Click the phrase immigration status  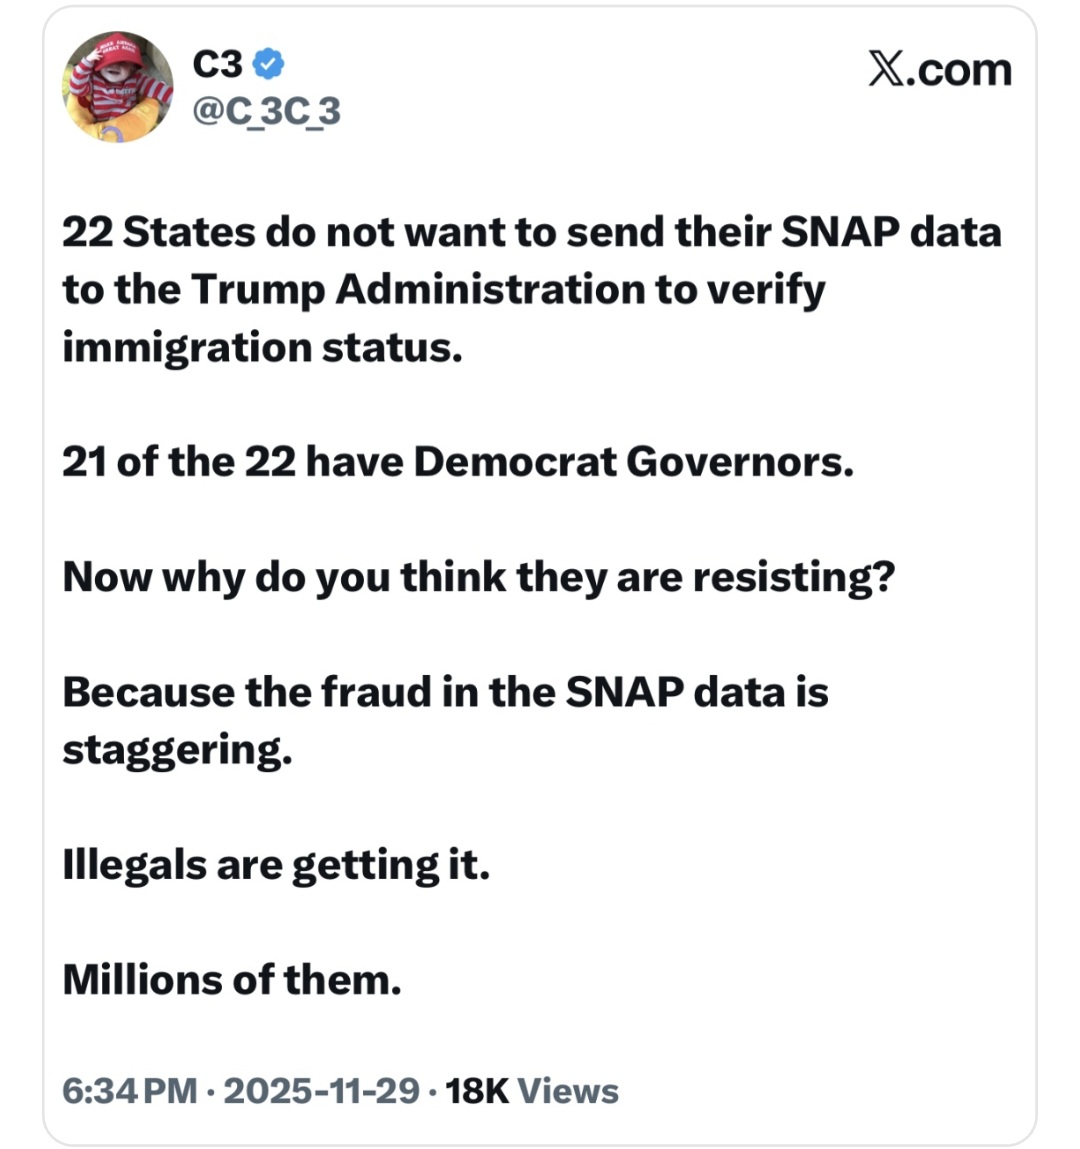coord(262,348)
